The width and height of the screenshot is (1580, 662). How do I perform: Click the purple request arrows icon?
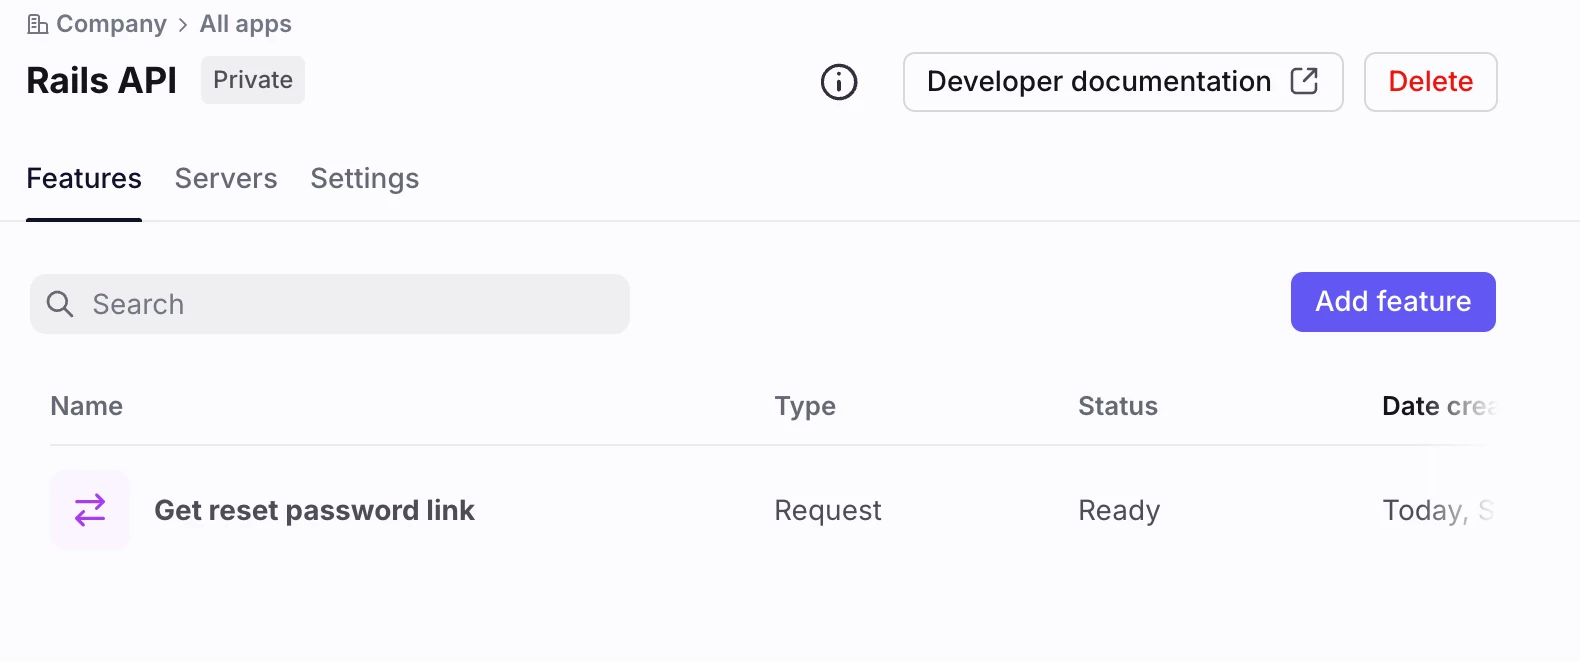(90, 510)
